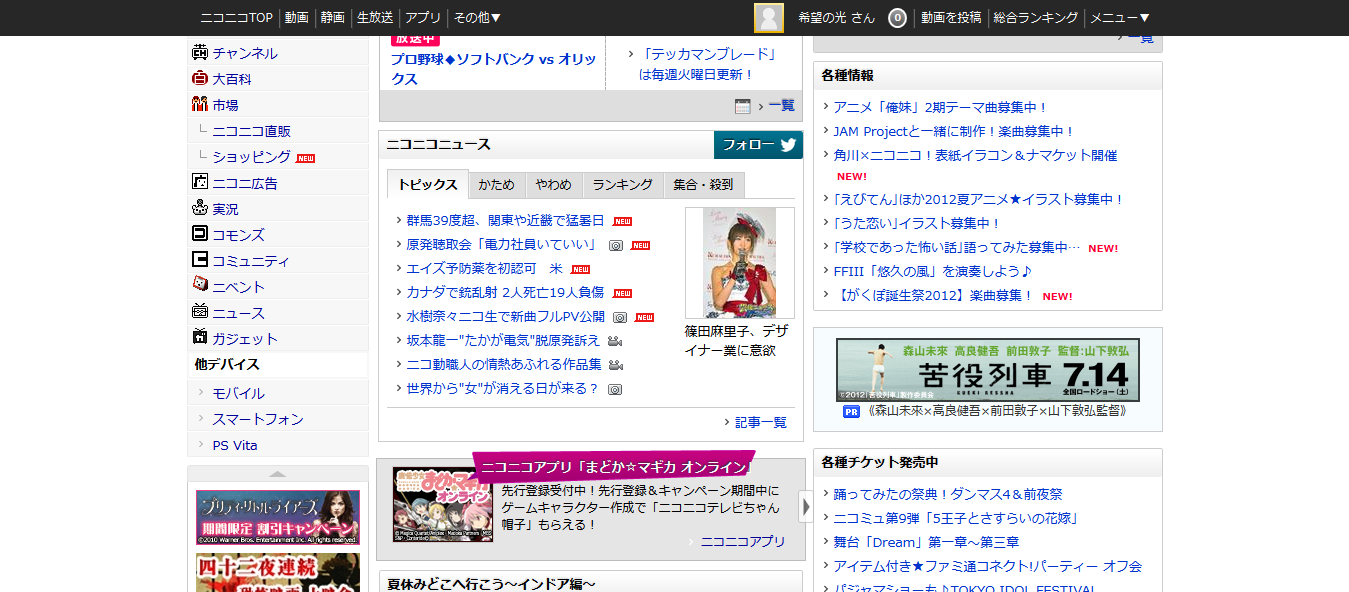Open カナダで銃乱射 news headline
Screen dimensions: 1349x592
click(505, 292)
